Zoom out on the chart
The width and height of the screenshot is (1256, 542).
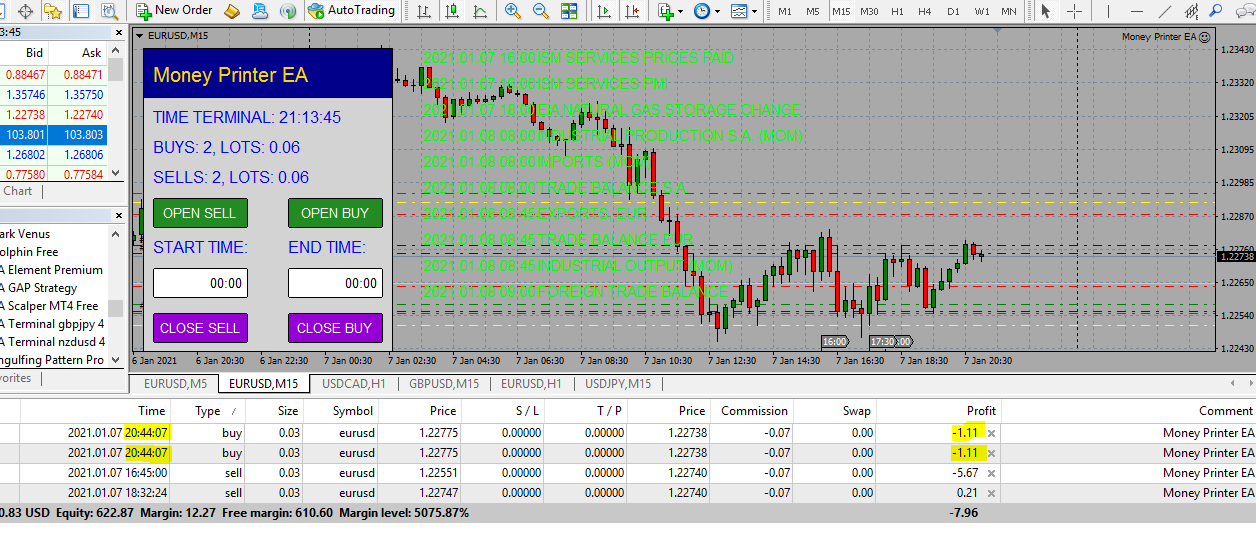pos(541,11)
